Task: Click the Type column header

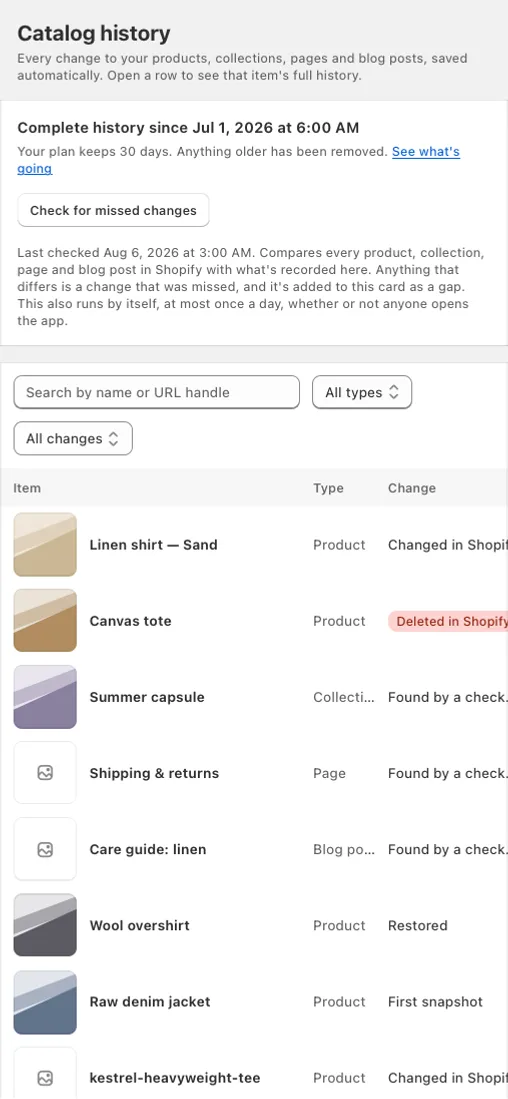Action: click(329, 488)
